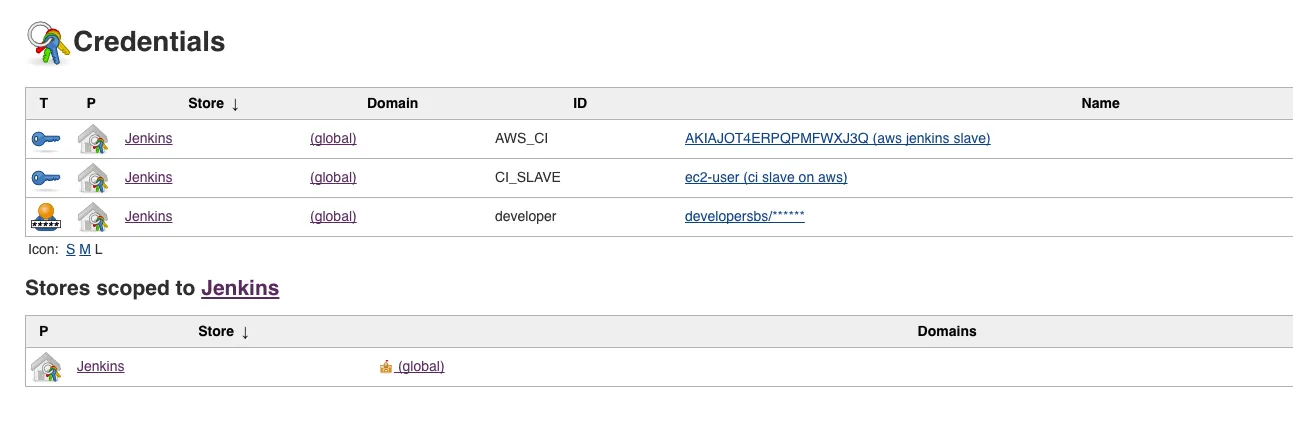Click the Jenkins store icon in CI_SLAVE row

92,178
